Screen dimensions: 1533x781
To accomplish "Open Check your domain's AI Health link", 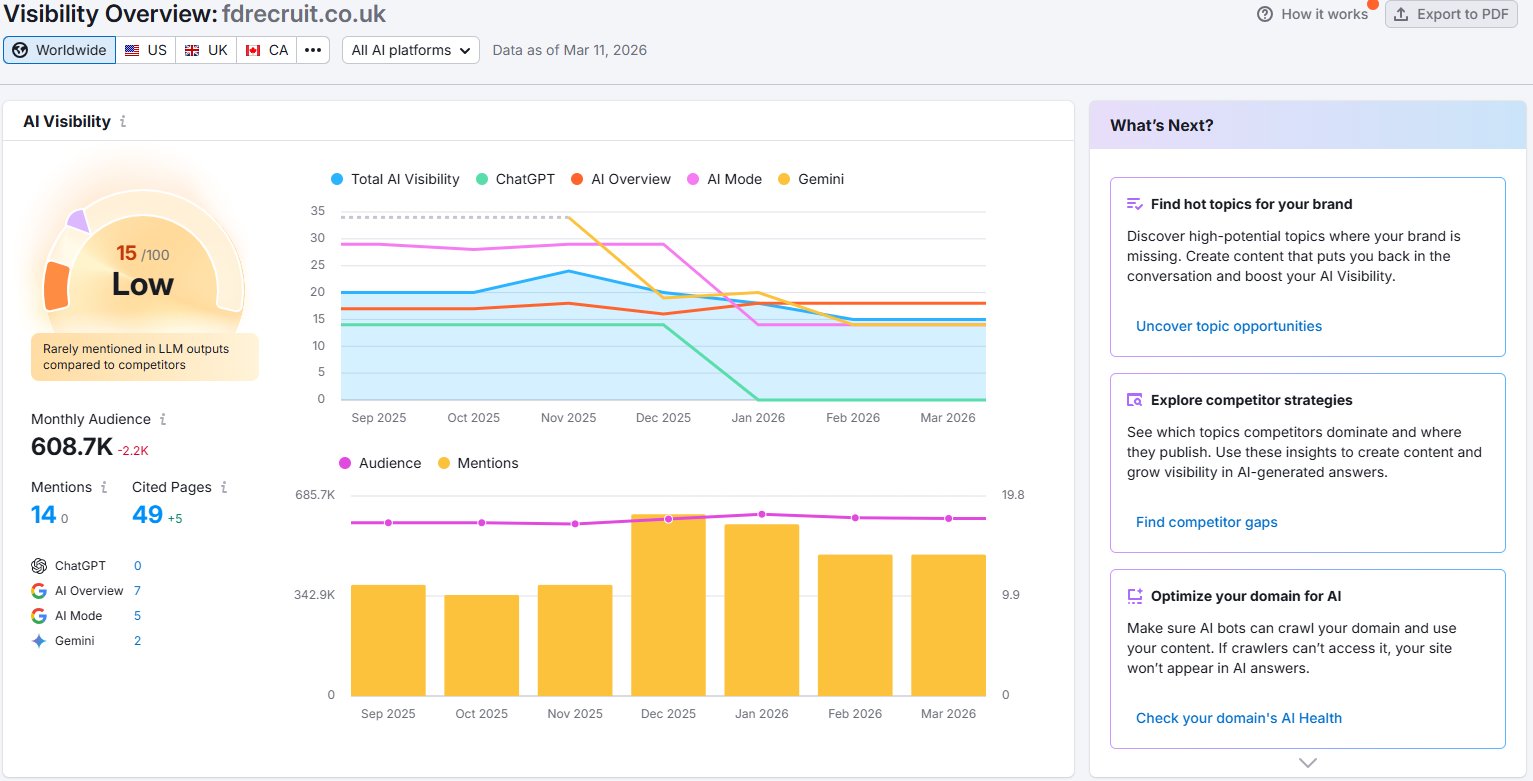I will (x=1239, y=718).
